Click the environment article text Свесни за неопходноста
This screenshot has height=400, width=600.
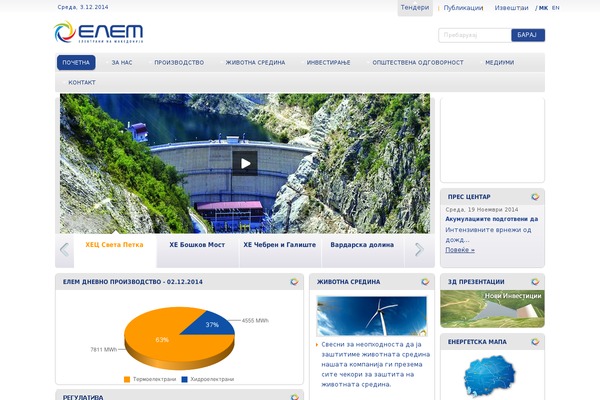[x=375, y=364]
